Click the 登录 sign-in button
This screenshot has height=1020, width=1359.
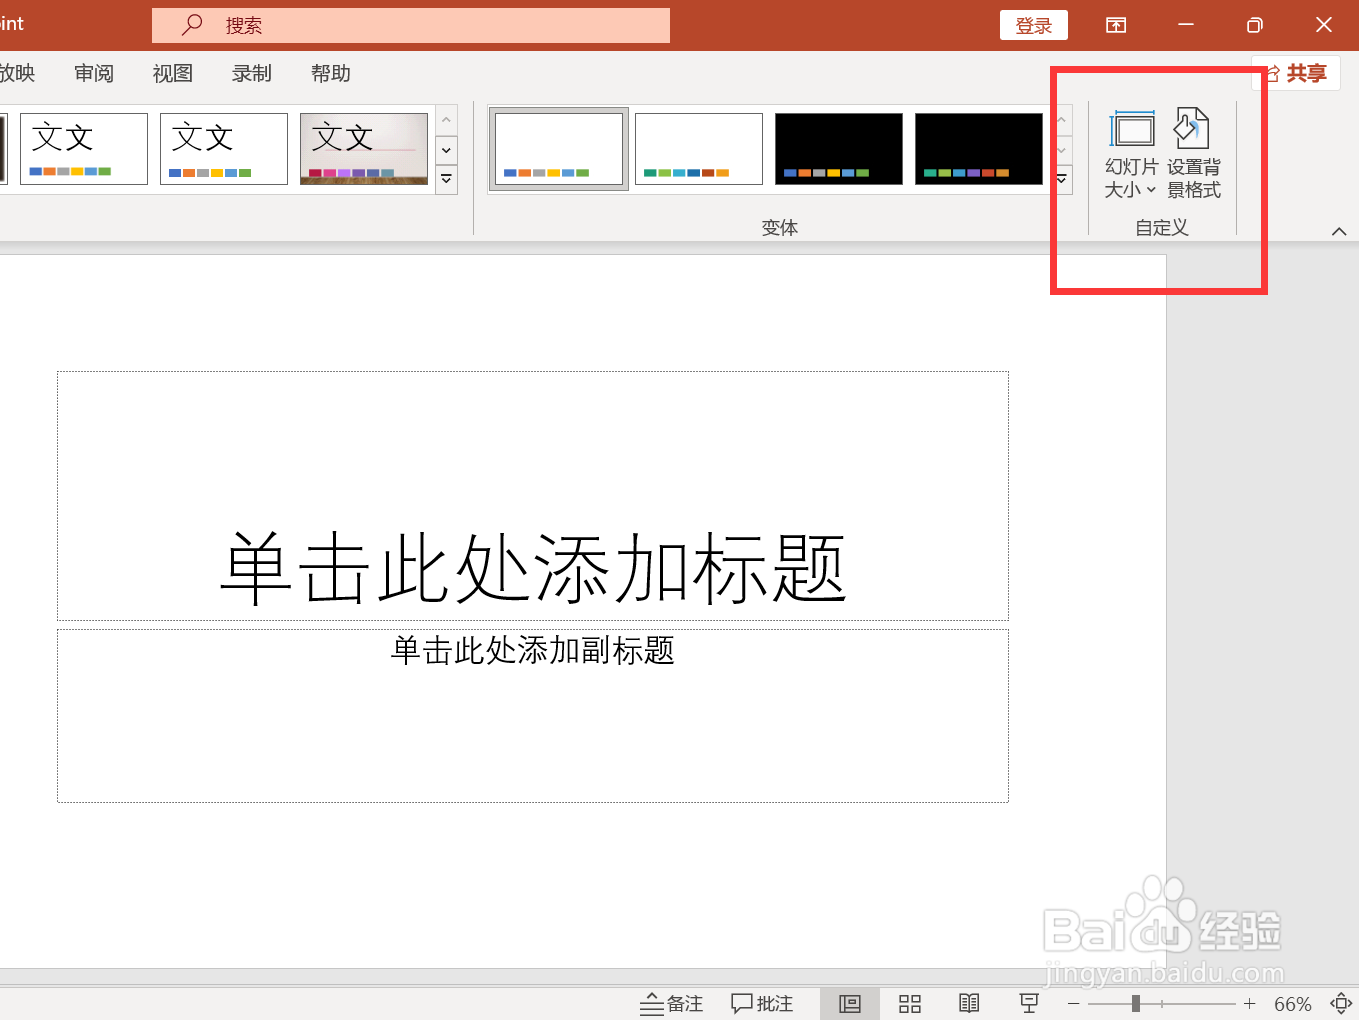click(x=1033, y=25)
